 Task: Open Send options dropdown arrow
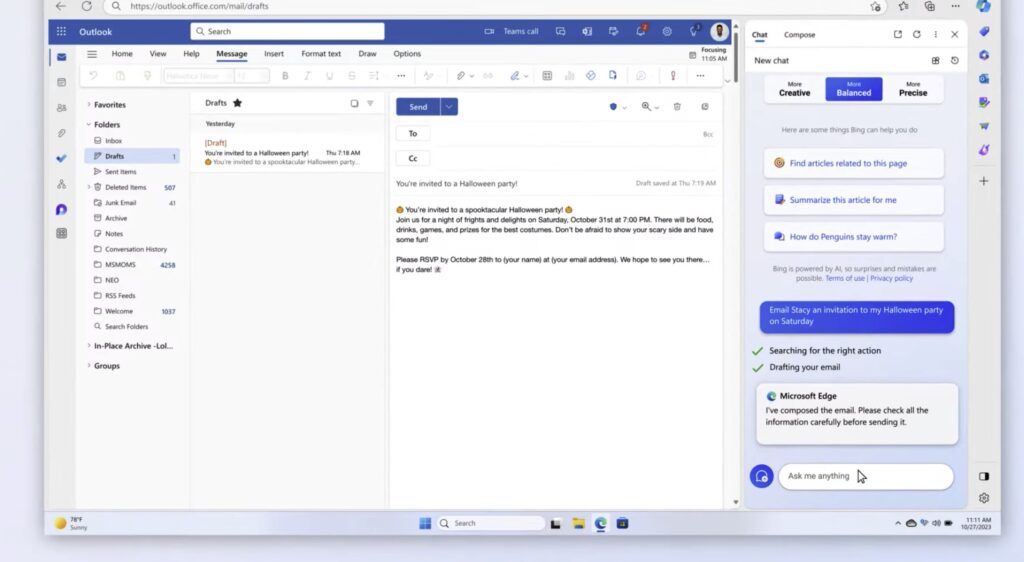(449, 106)
